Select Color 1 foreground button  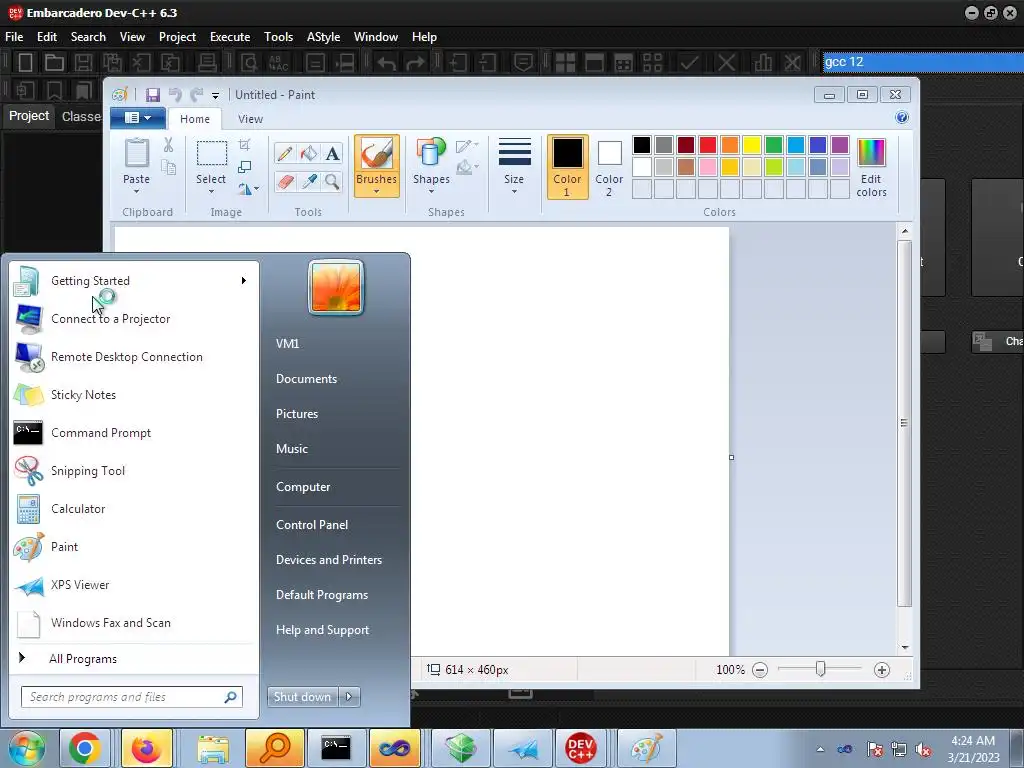pos(567,167)
